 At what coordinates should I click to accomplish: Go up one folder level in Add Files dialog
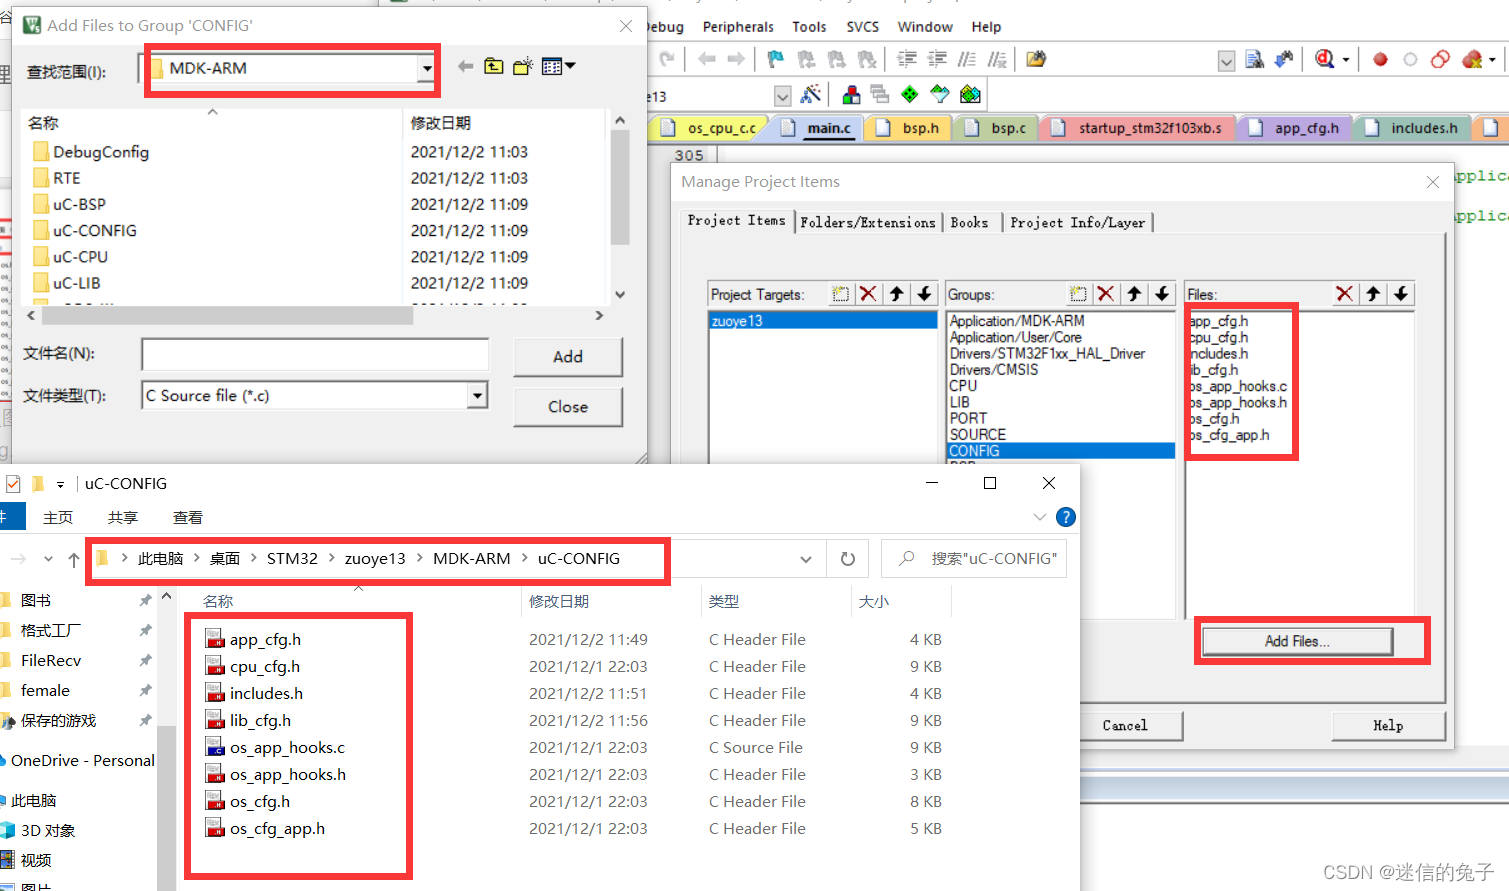(494, 66)
